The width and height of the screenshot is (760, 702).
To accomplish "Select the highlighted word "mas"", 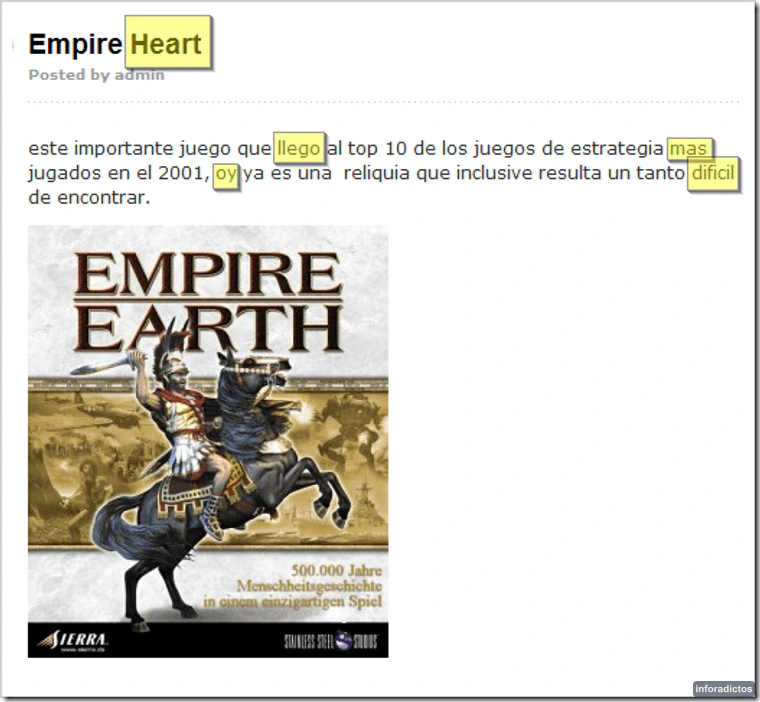I will click(x=690, y=148).
